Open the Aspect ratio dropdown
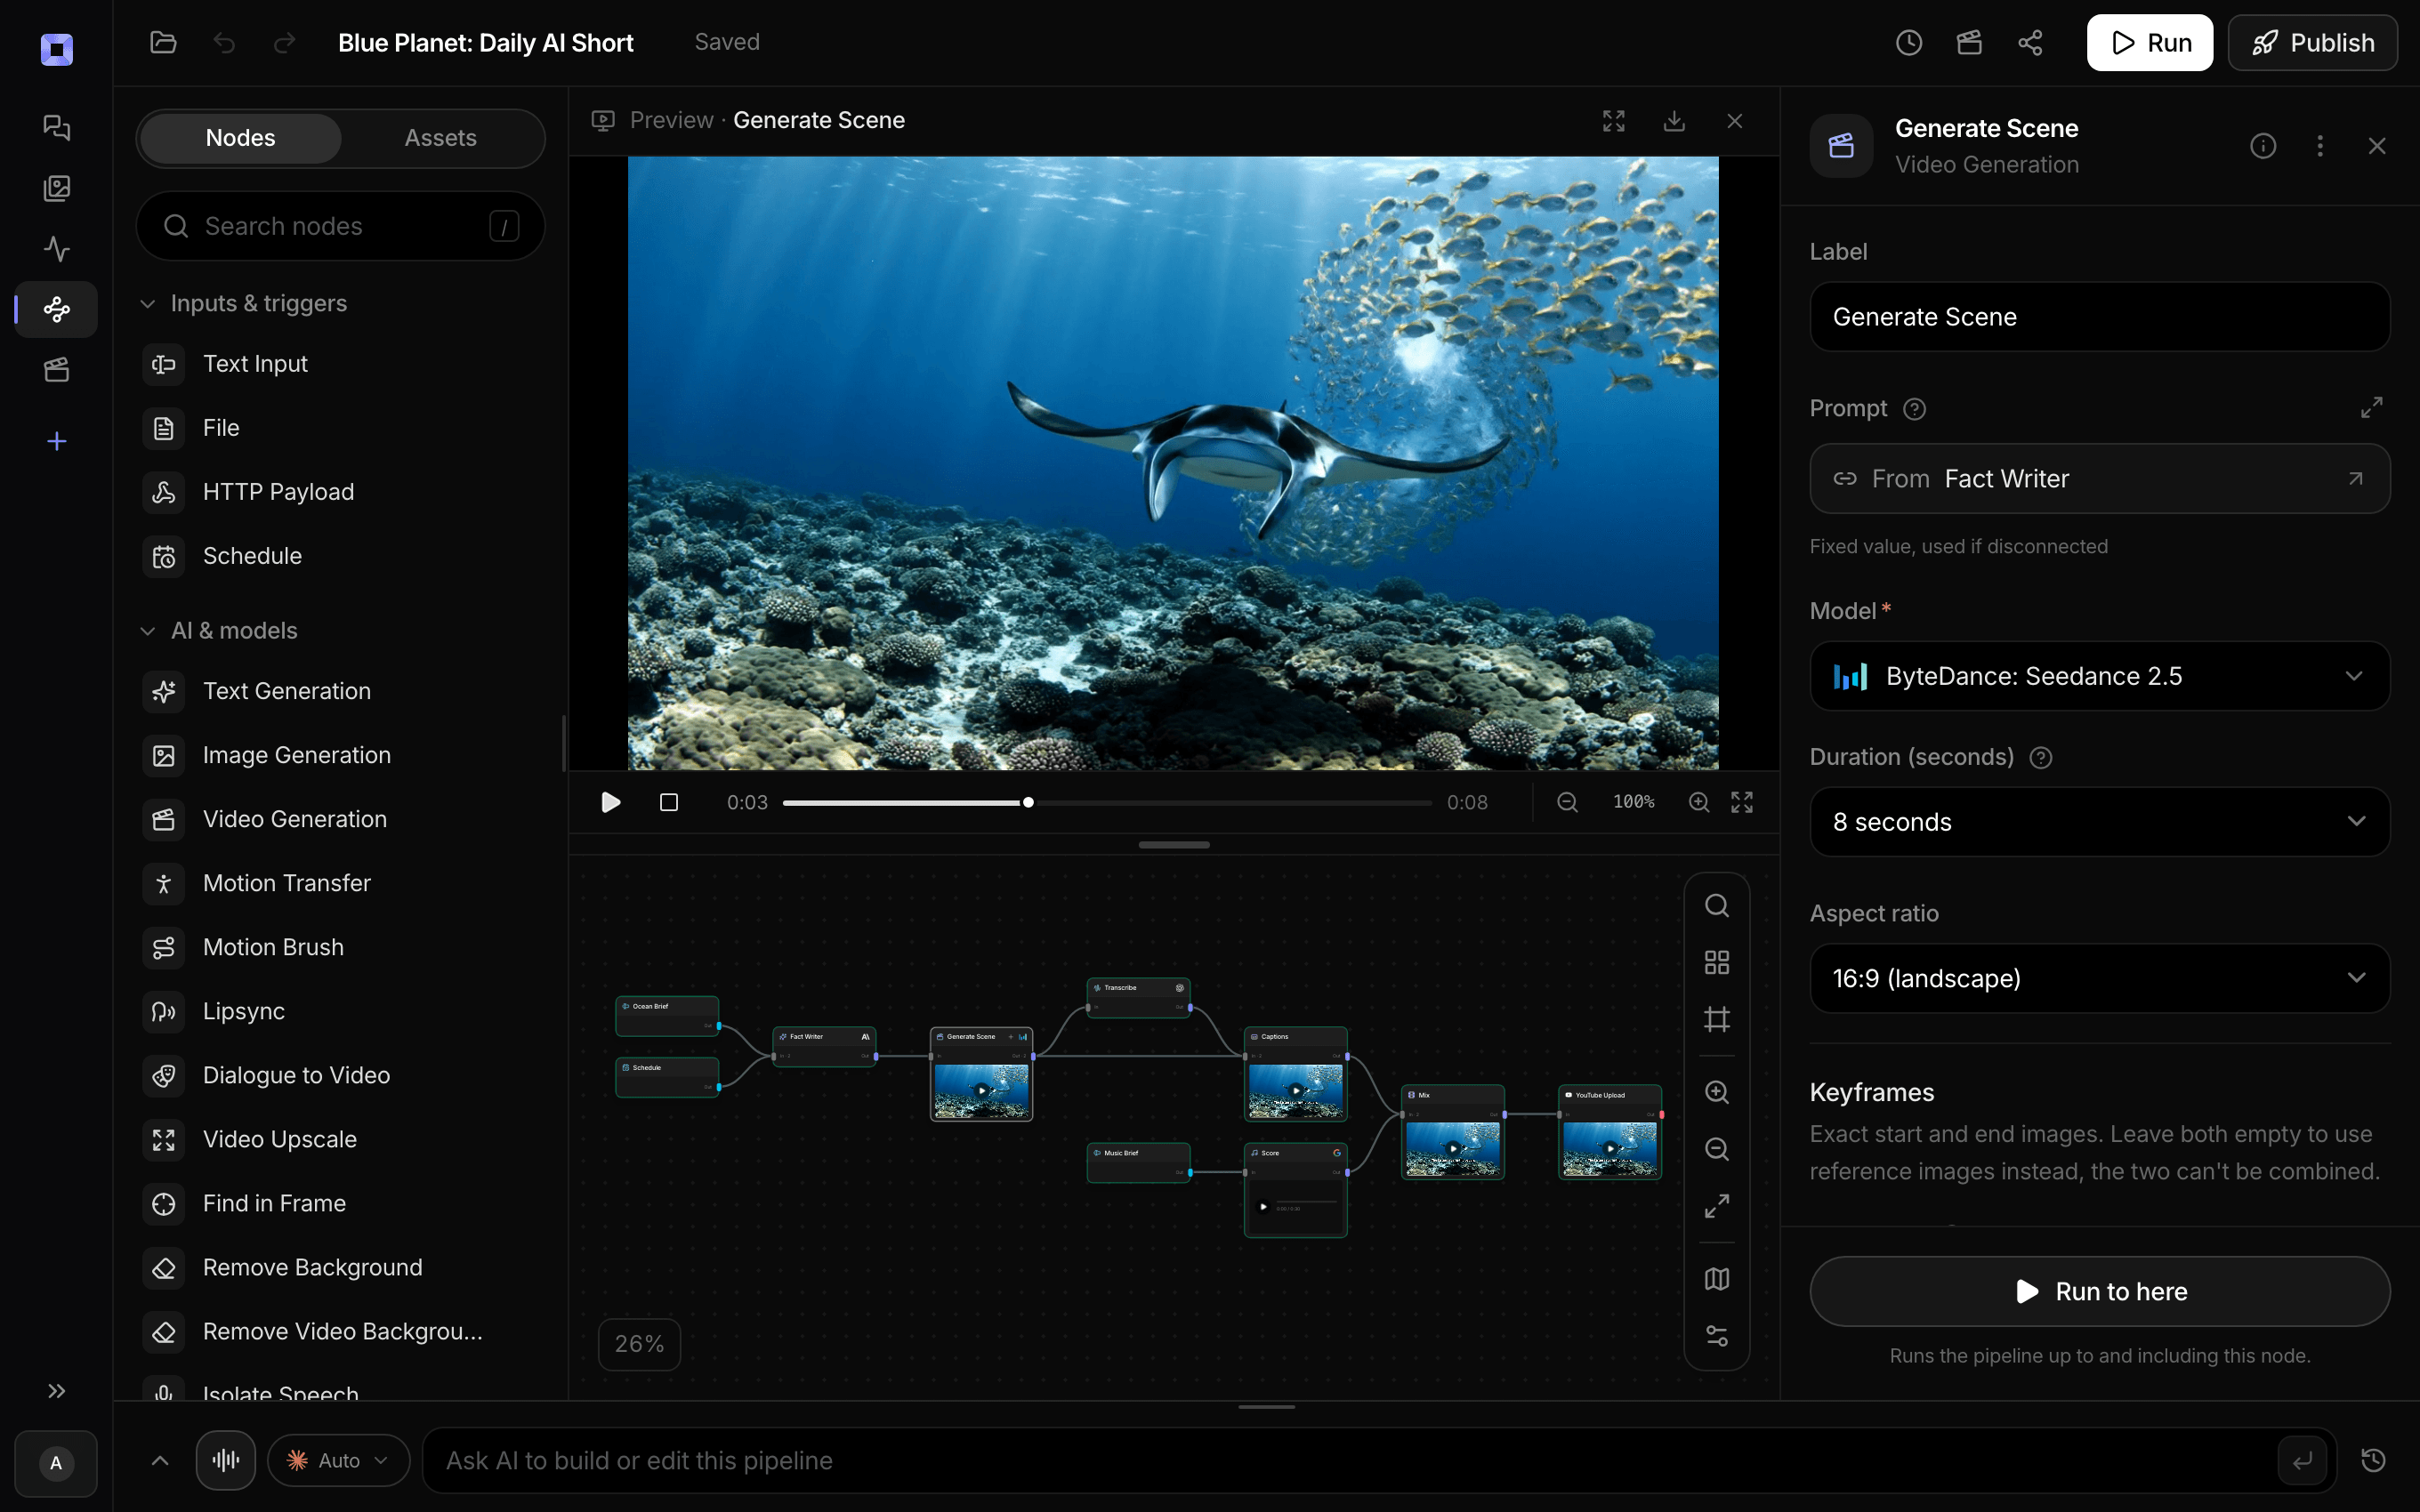Viewport: 2420px width, 1512px height. click(x=2100, y=978)
